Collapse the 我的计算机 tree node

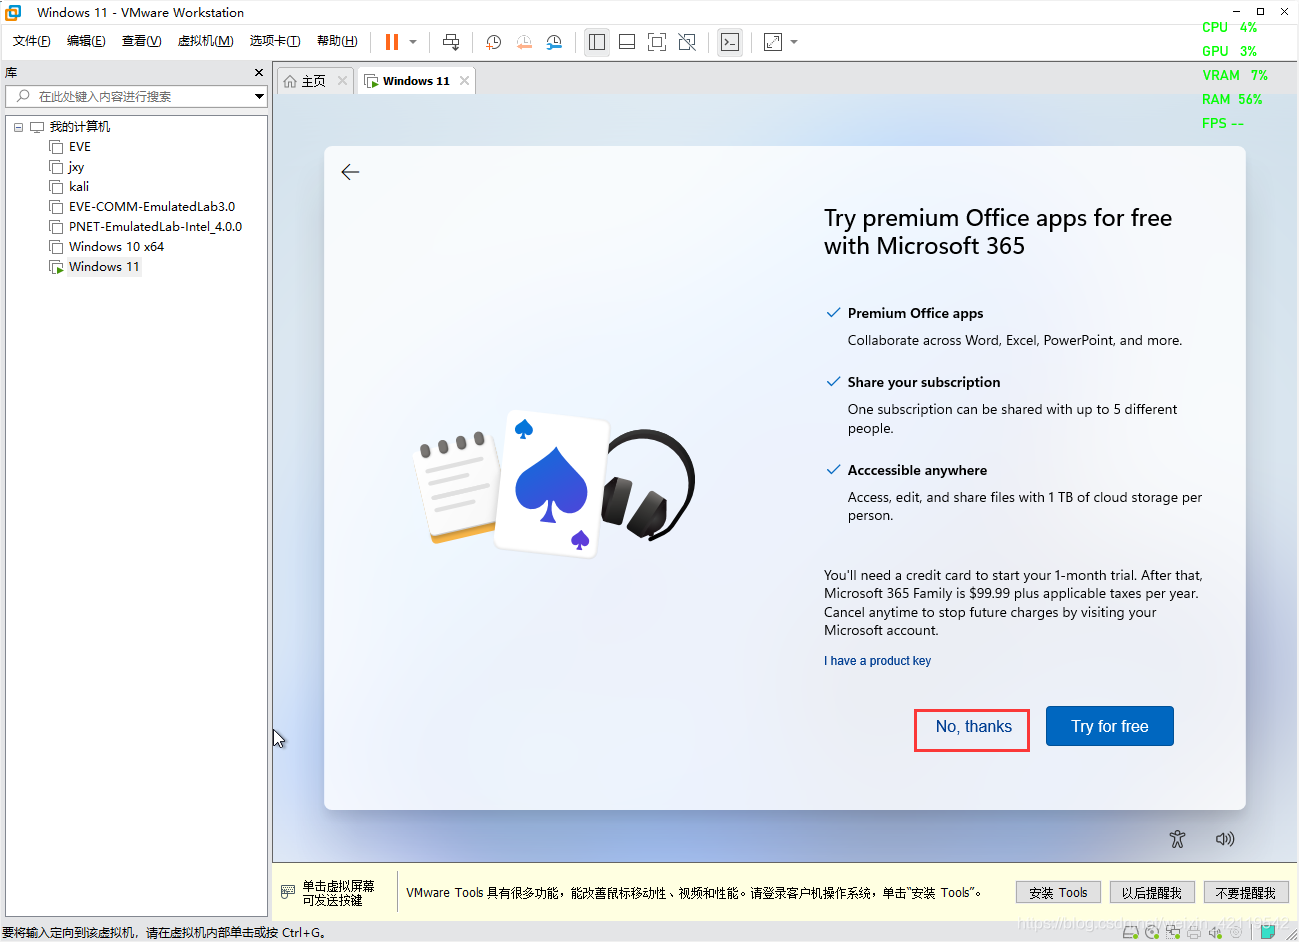point(18,127)
